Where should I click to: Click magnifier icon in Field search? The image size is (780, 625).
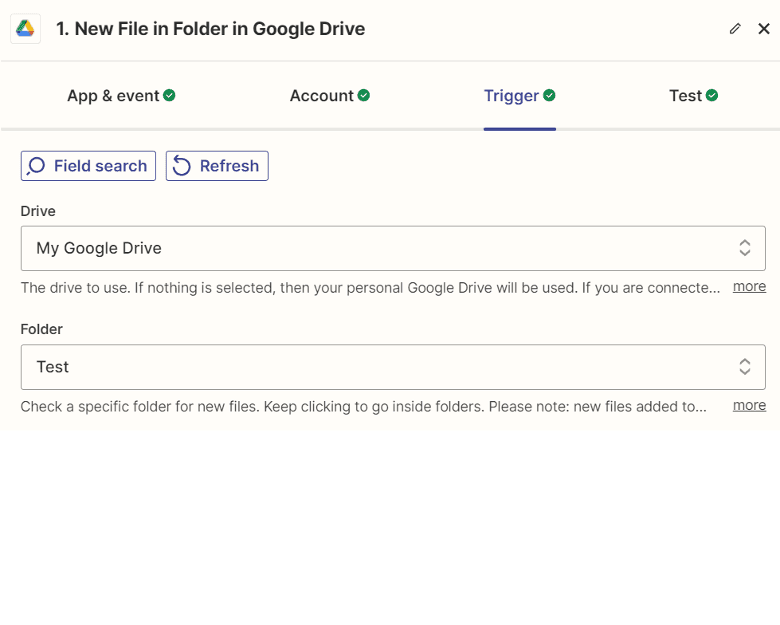(x=37, y=166)
